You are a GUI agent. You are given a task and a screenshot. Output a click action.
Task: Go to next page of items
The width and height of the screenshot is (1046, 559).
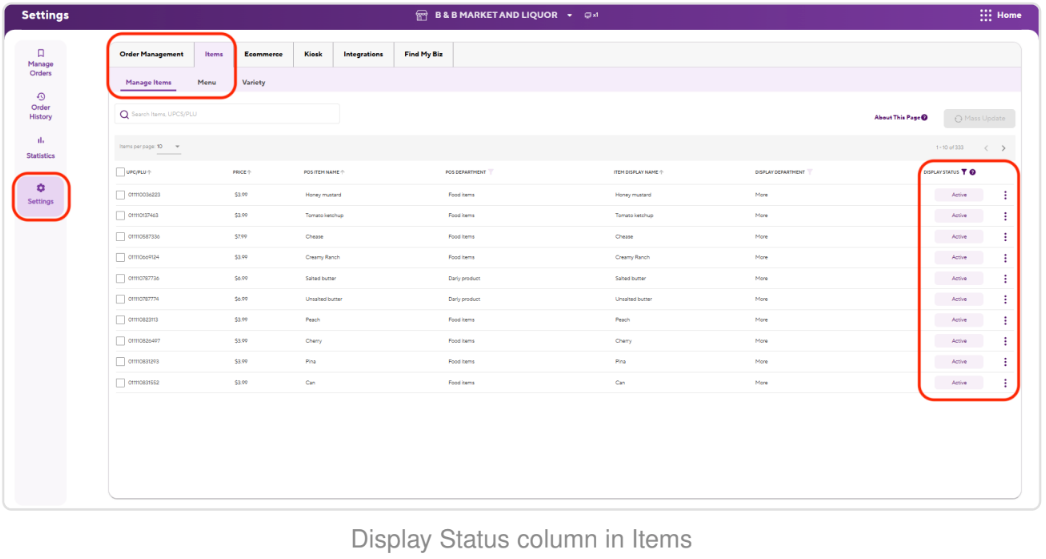[1003, 148]
